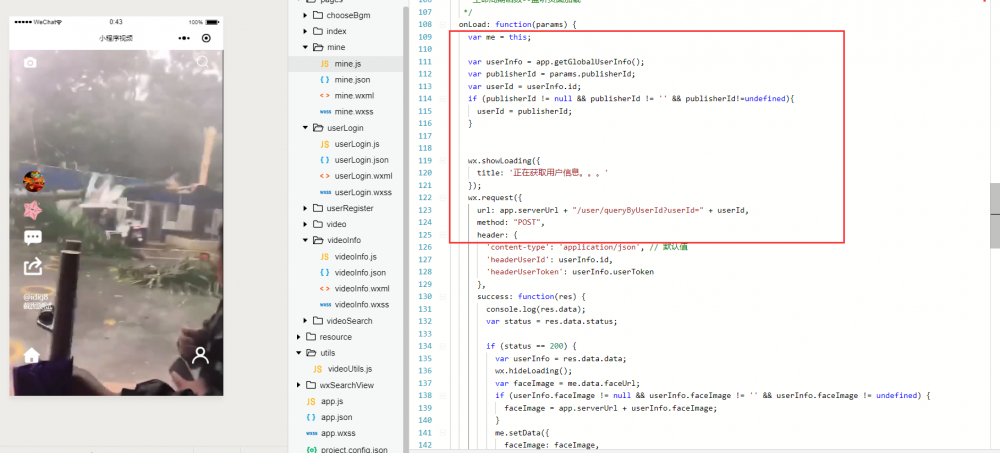Tap the home icon in simulator
This screenshot has width=1000, height=453.
[32, 355]
